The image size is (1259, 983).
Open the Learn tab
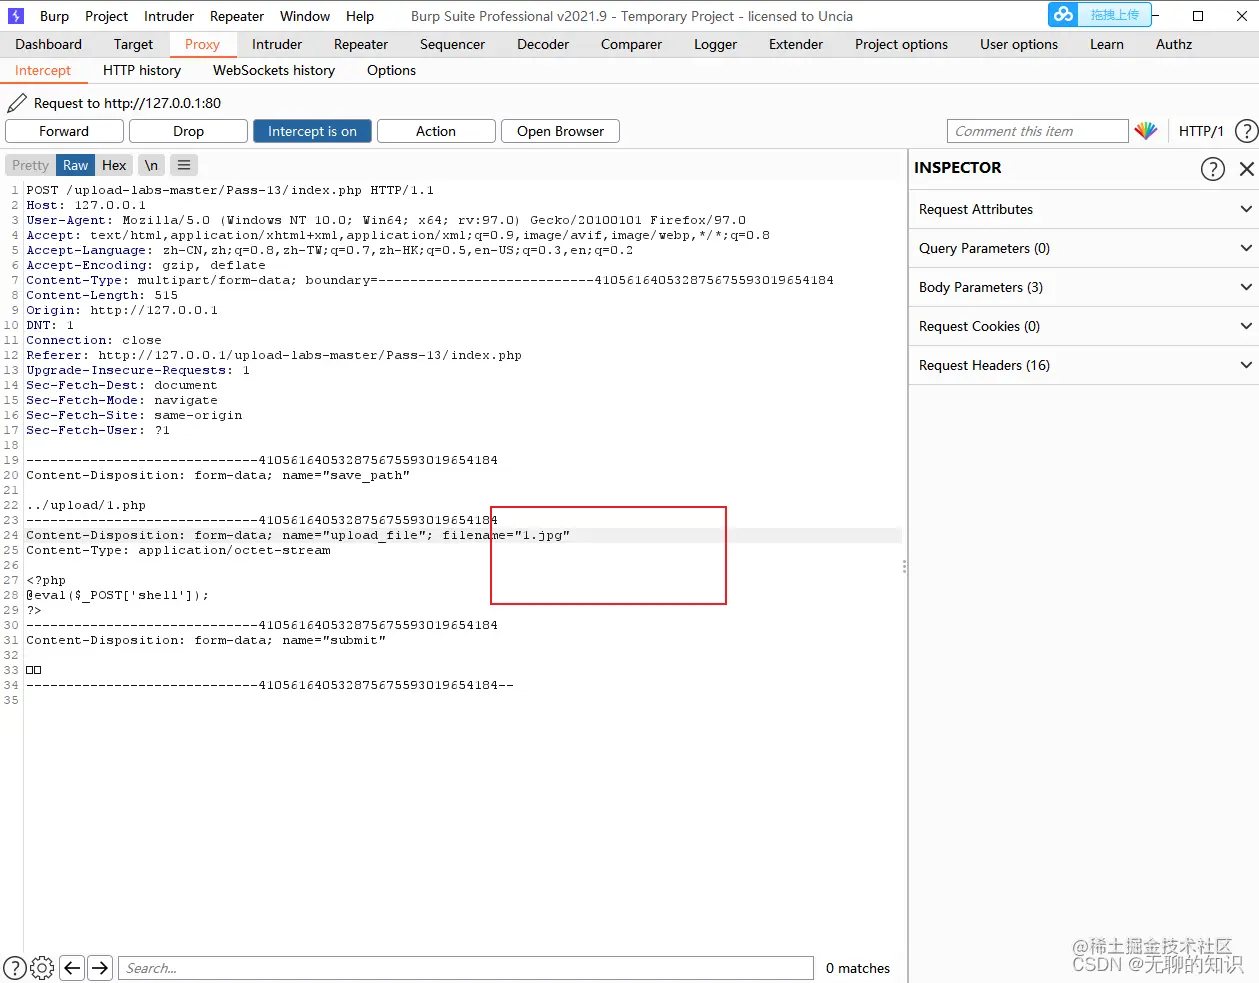coord(1107,44)
